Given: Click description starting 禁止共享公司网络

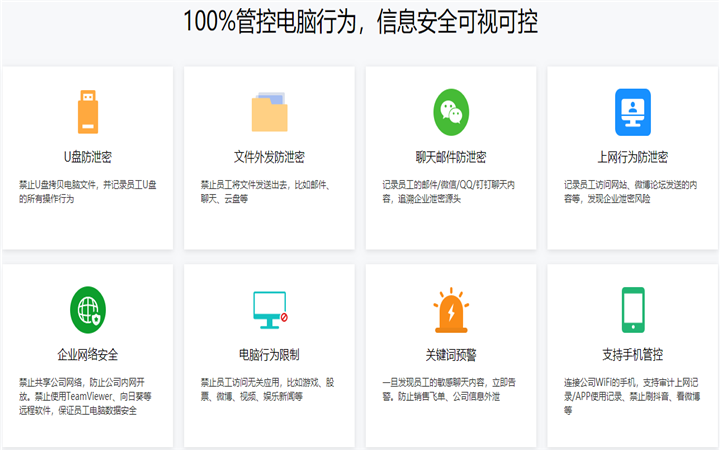Looking at the screenshot, I should [x=85, y=396].
